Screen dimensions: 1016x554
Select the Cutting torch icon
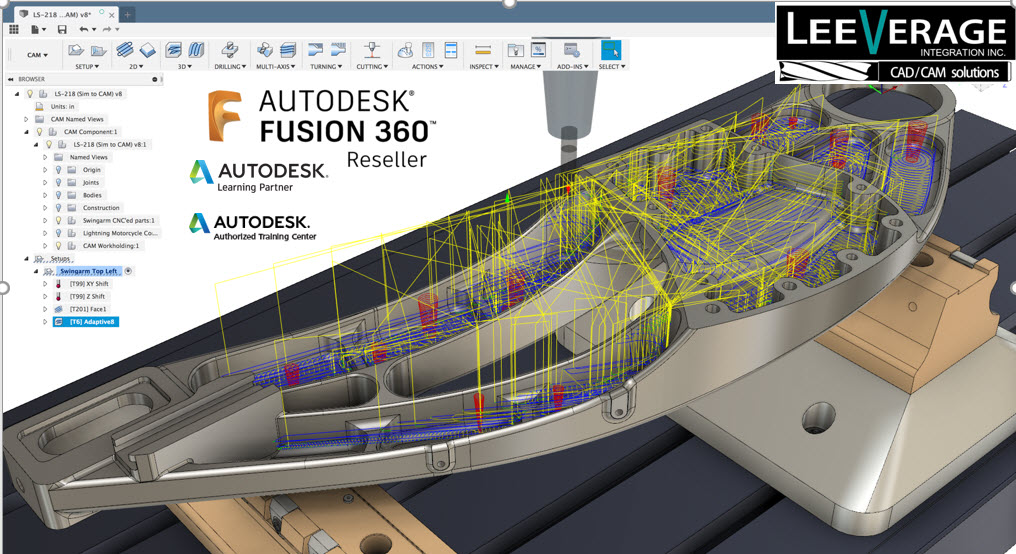pyautogui.click(x=372, y=50)
